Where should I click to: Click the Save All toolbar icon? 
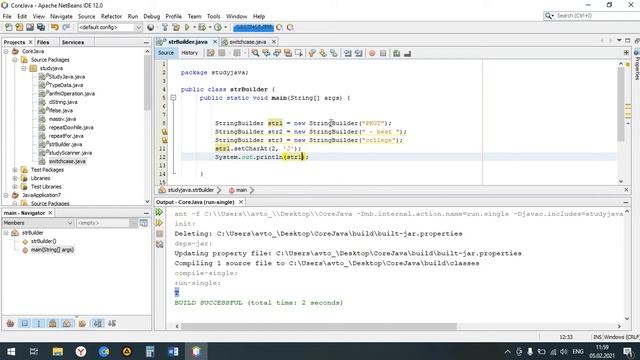point(41,27)
